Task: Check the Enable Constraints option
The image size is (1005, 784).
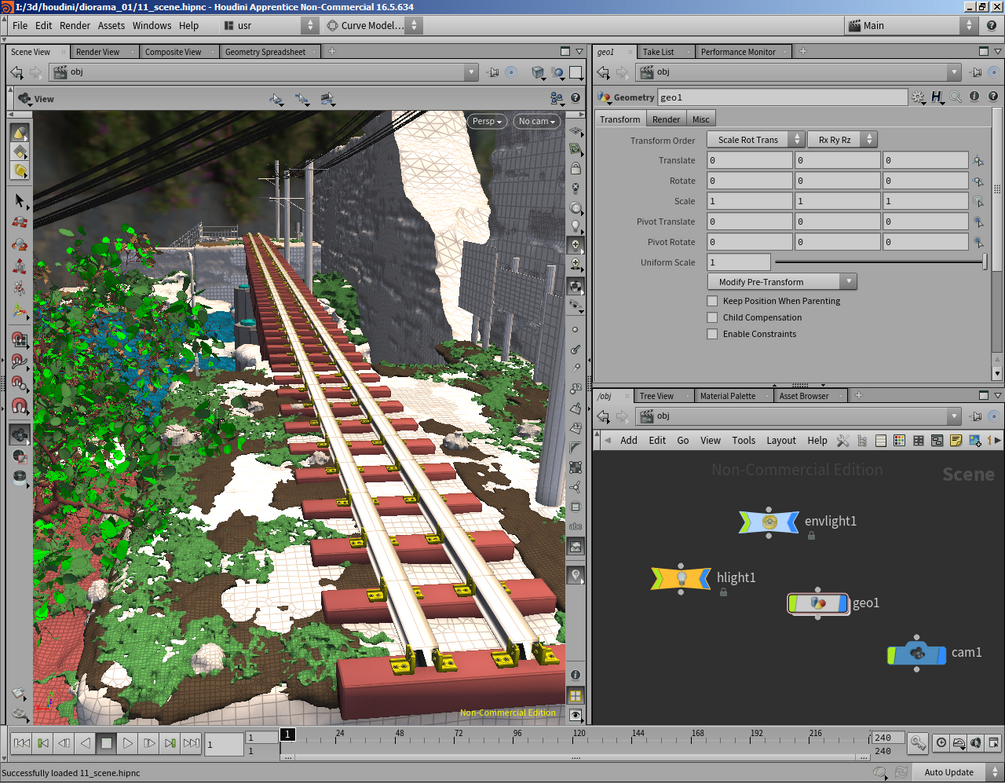Action: pyautogui.click(x=712, y=334)
